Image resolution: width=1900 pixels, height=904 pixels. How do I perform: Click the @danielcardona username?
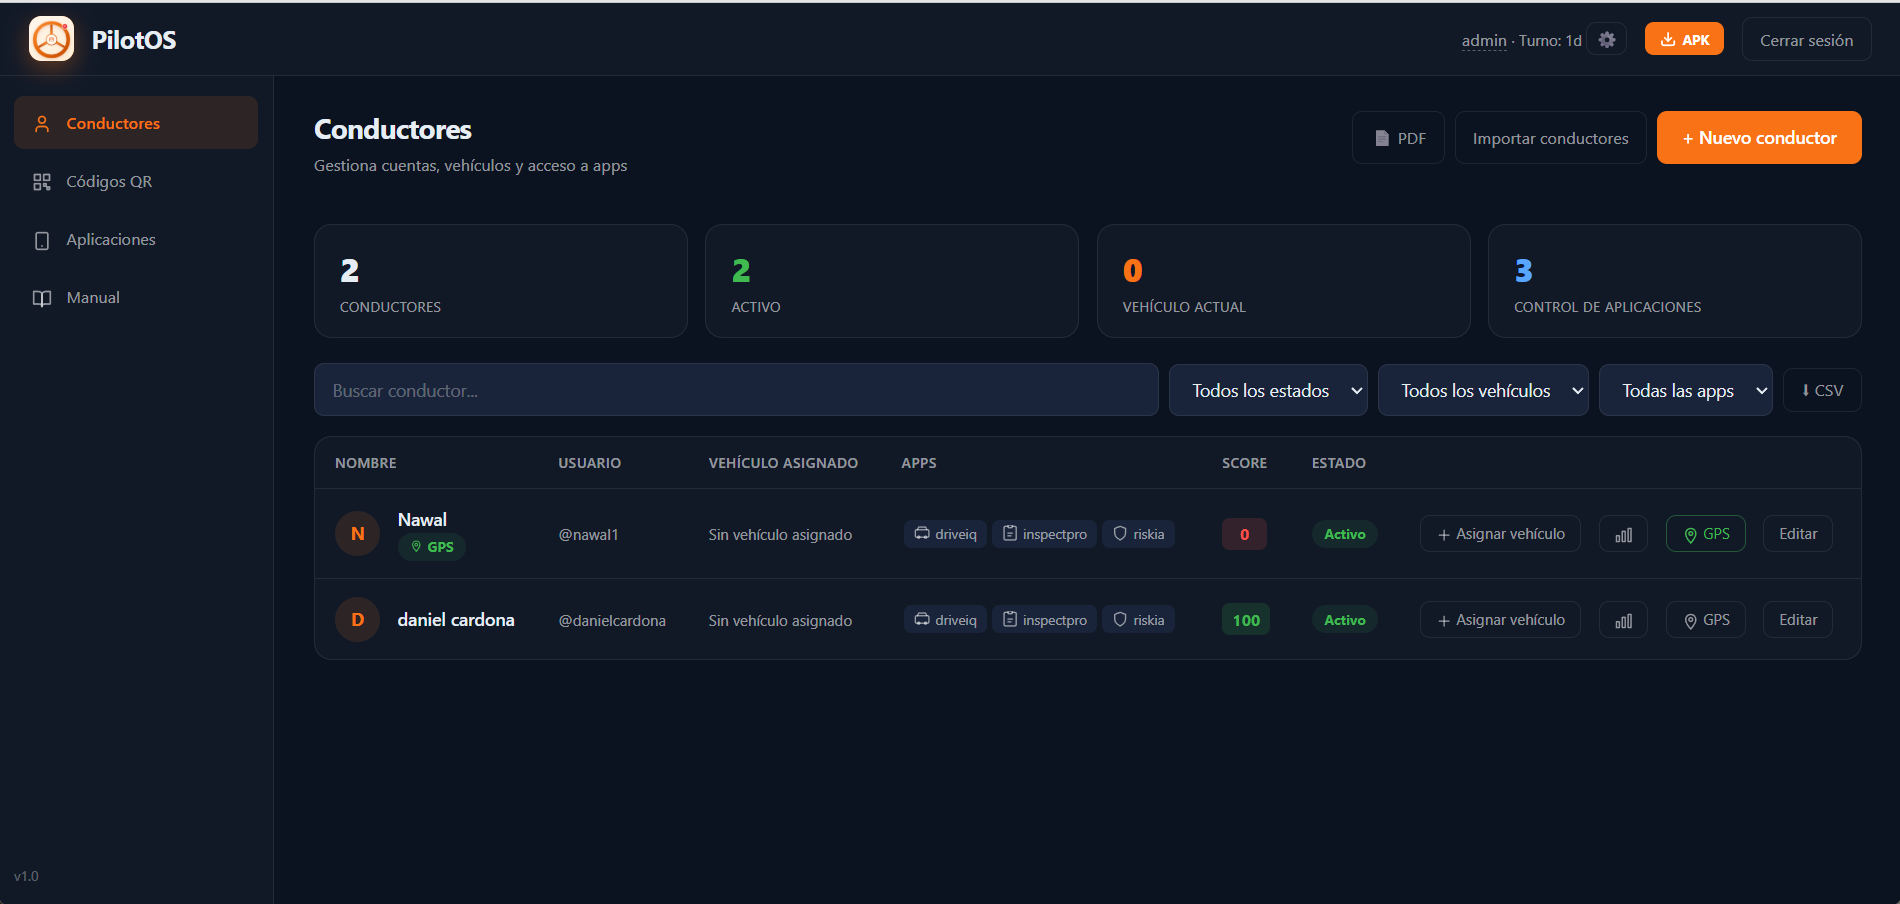[x=612, y=621]
